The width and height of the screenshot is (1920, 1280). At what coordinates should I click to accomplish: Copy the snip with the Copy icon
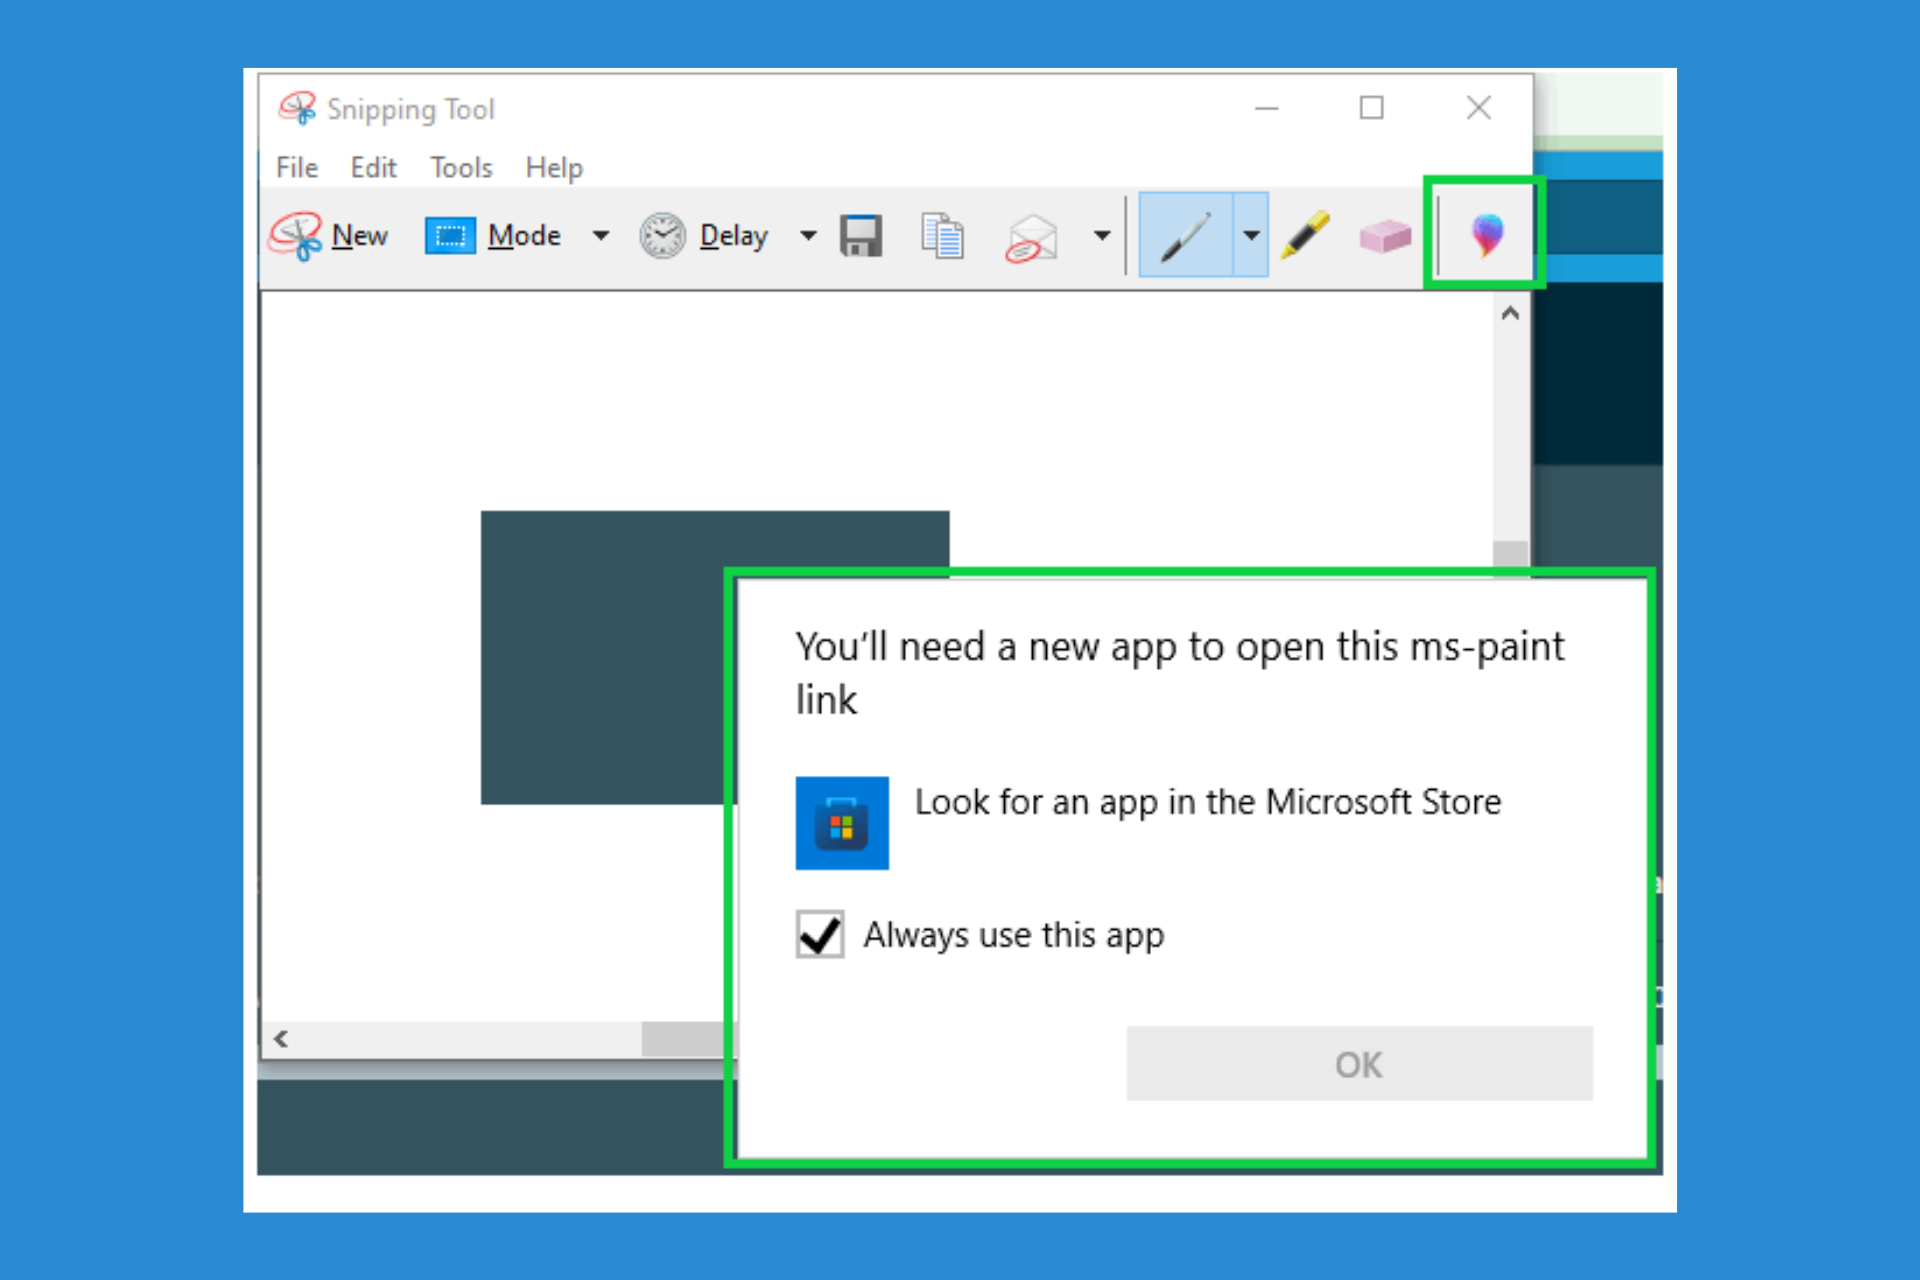(x=942, y=236)
